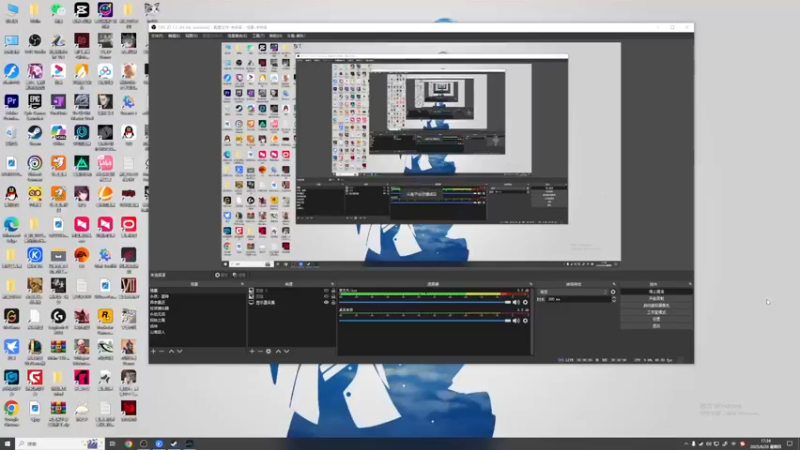Pop out the Scene Transitions dock panel

point(614,284)
